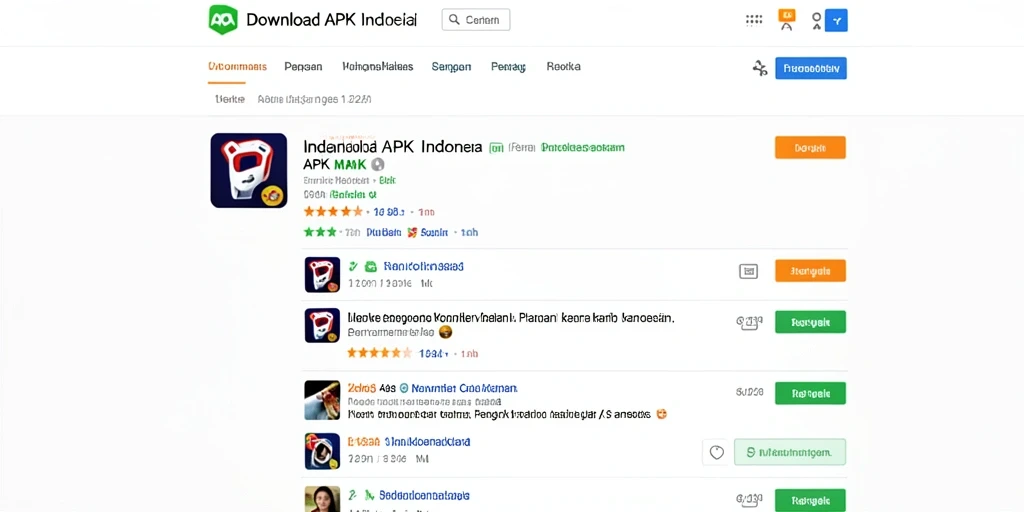Image resolution: width=1024 pixels, height=512 pixels.
Task: Click green square icon before "Rentofoltnssiad"
Action: pyautogui.click(x=371, y=266)
